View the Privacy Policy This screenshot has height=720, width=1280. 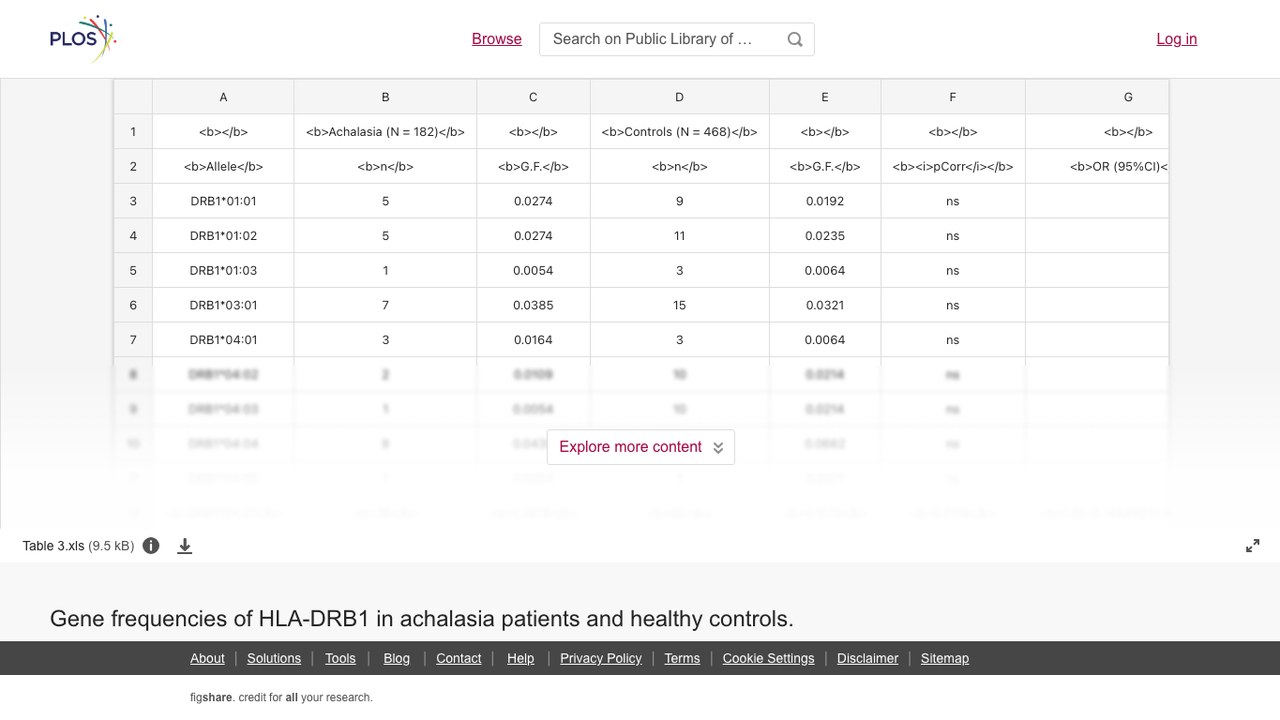pos(601,658)
